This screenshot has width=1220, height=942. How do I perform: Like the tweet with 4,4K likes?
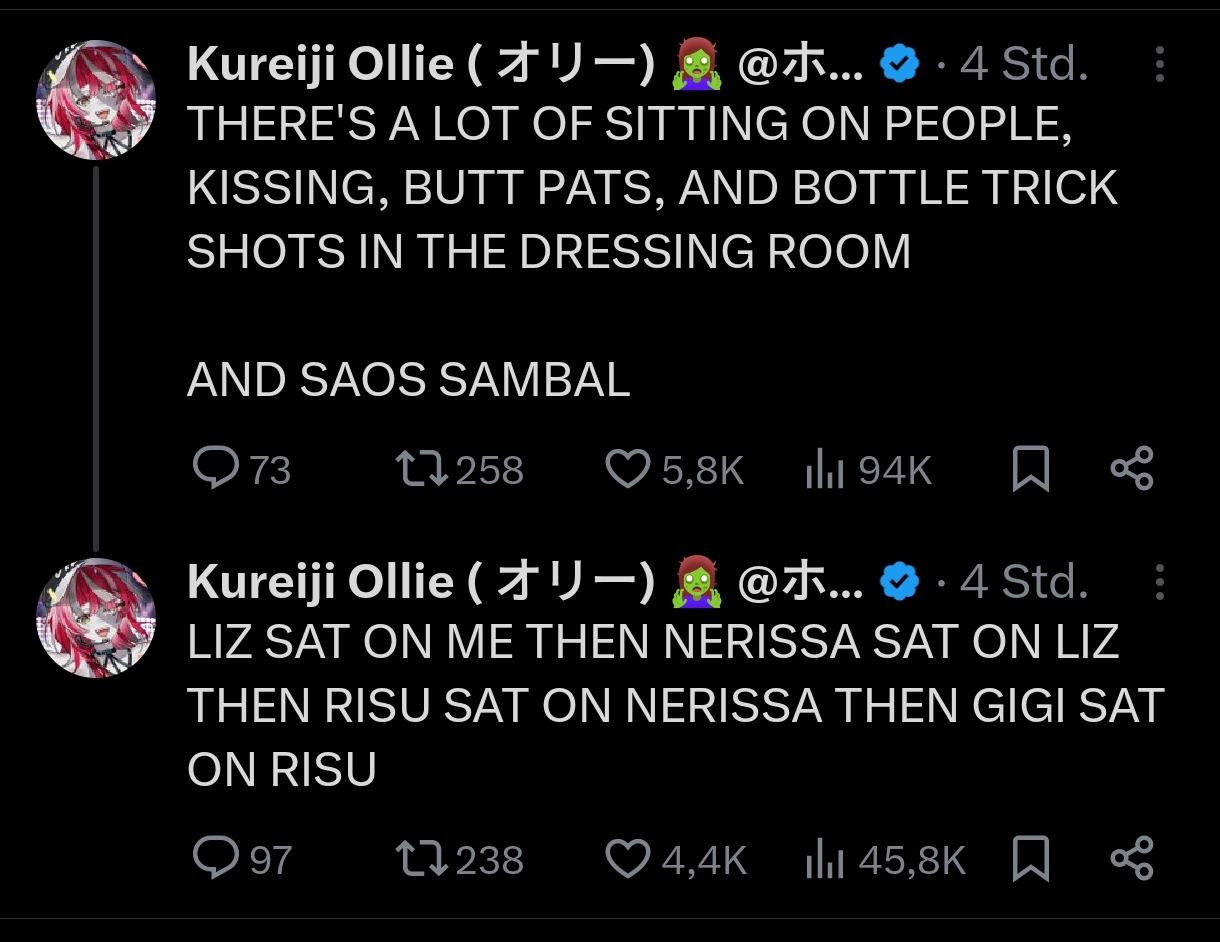629,859
